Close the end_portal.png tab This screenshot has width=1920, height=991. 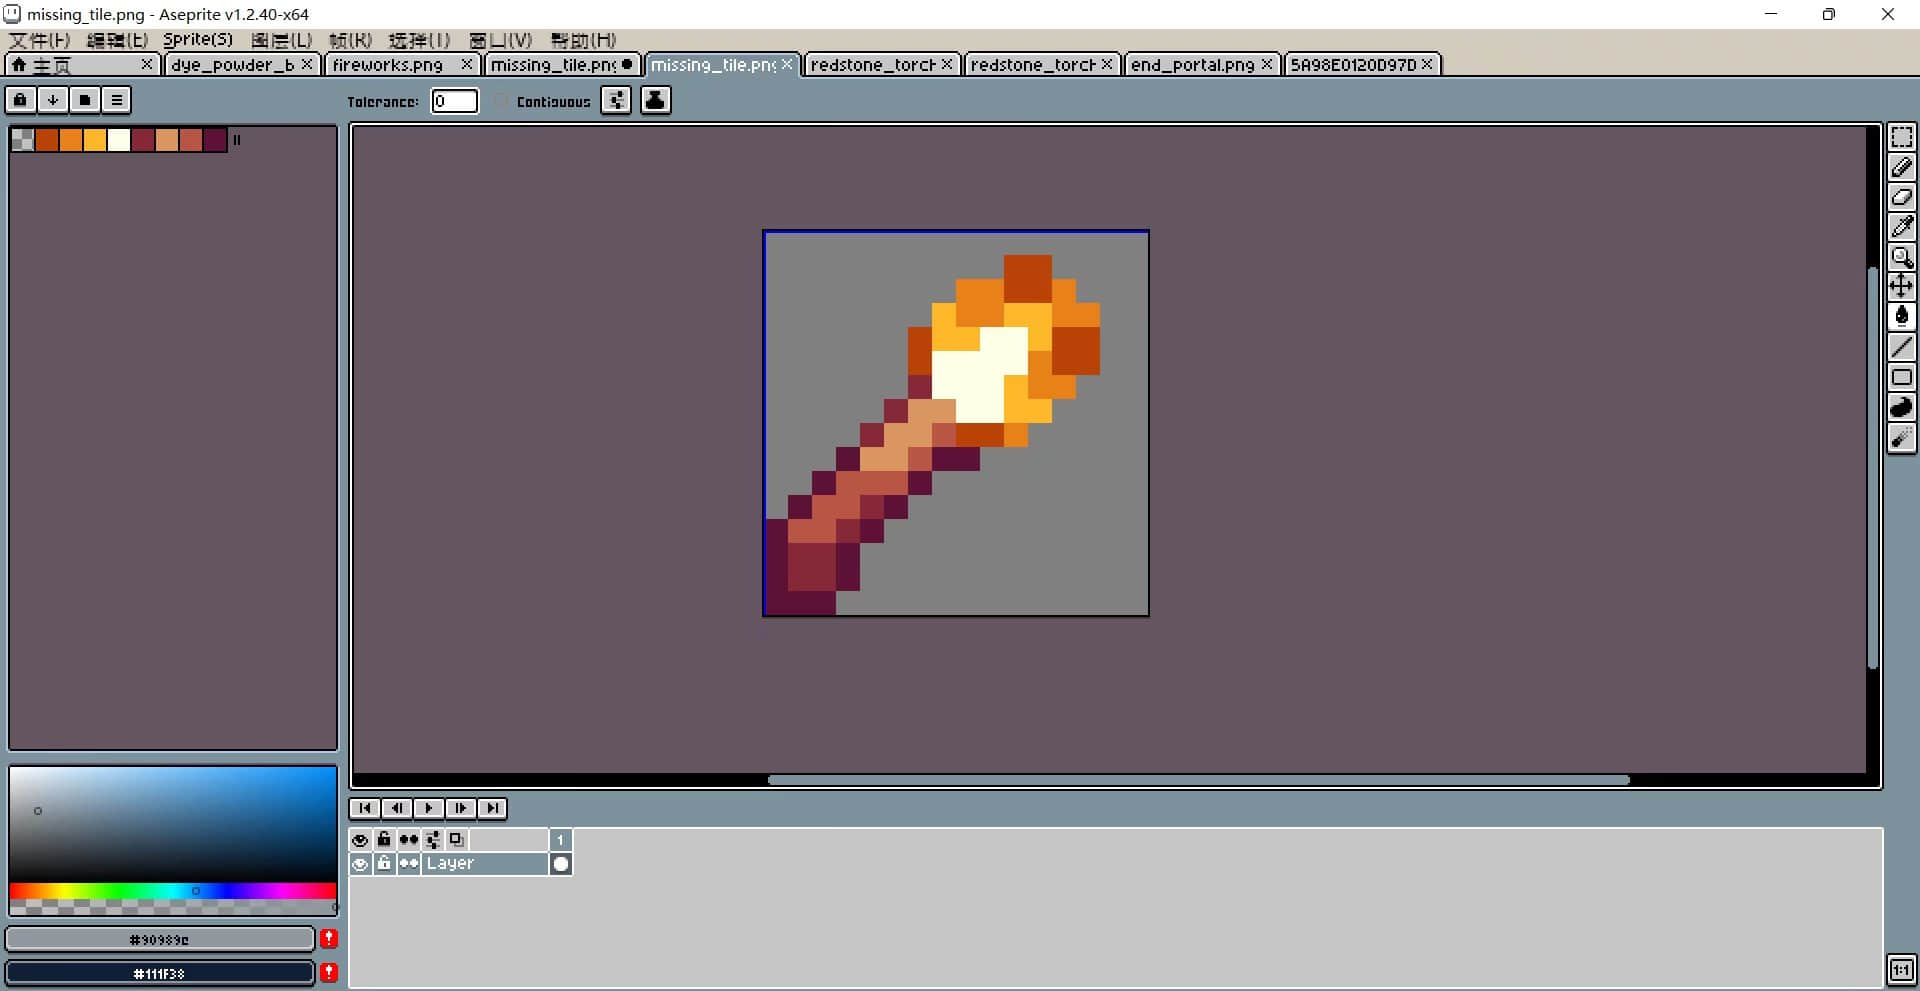(1267, 64)
